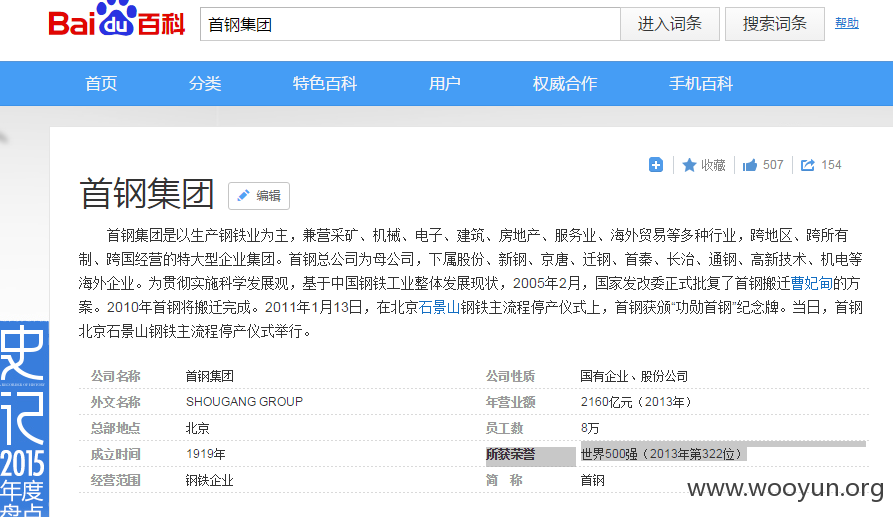Click the 公司性质 field label
The width and height of the screenshot is (893, 517).
pos(510,376)
